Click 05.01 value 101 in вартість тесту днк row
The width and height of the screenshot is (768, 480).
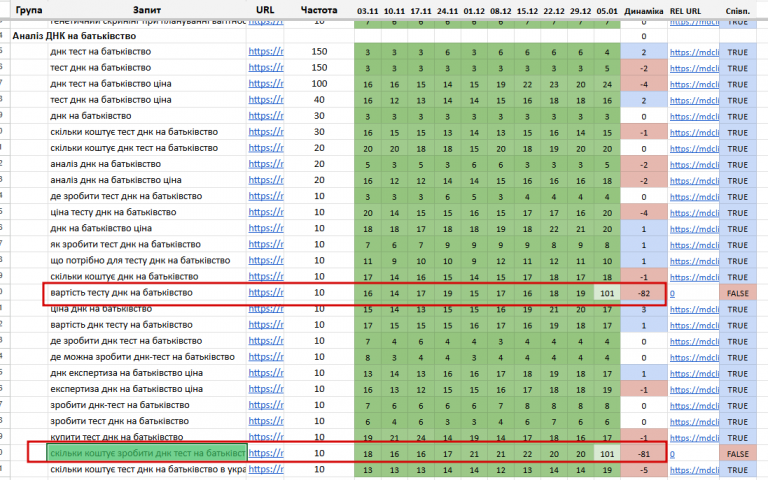coord(607,293)
